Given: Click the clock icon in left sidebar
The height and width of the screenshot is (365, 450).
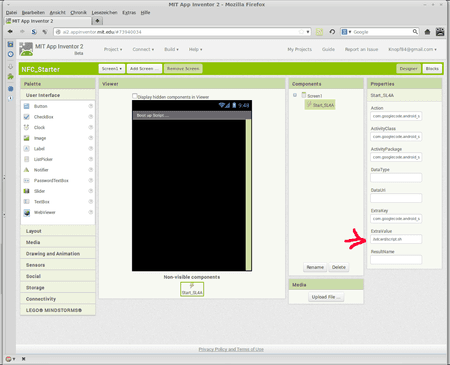Looking at the screenshot, I should [11, 54].
